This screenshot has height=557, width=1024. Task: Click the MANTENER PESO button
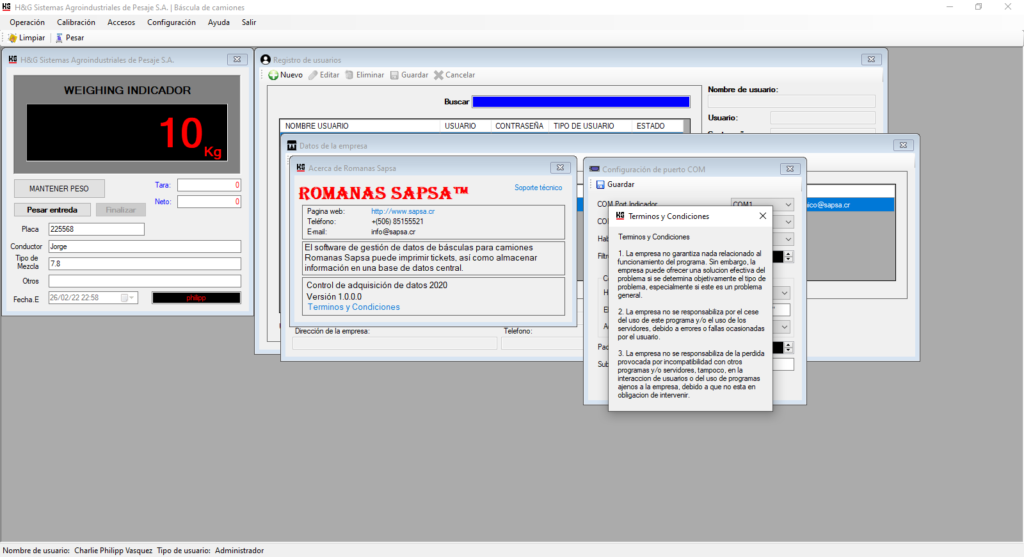point(59,189)
